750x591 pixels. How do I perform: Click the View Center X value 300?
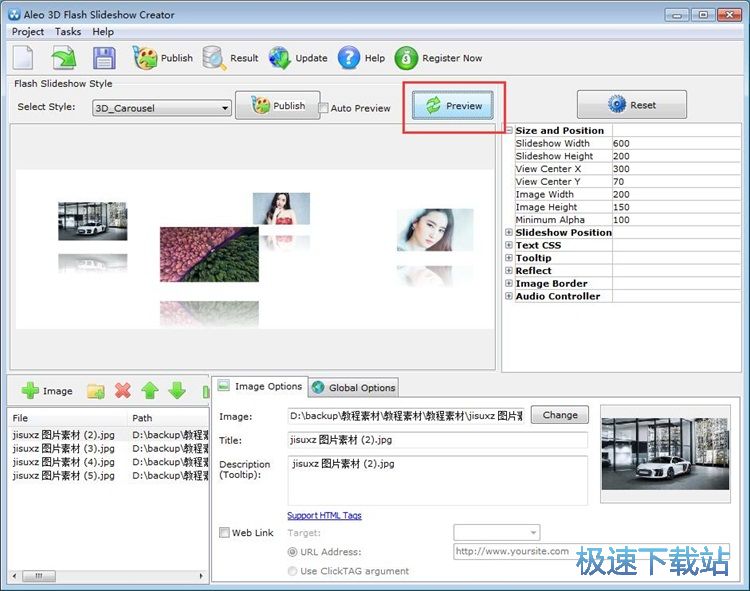[x=676, y=169]
